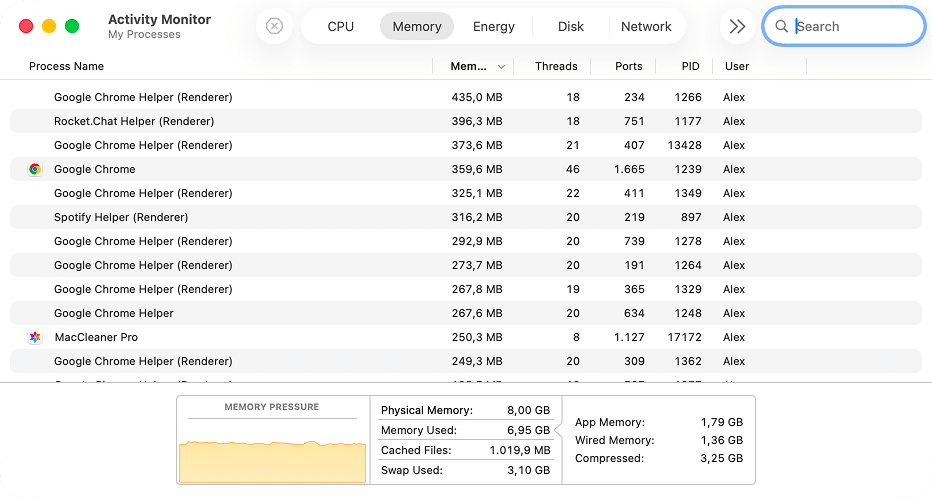This screenshot has width=932, height=499.
Task: Focus the Search input field
Action: 843,26
